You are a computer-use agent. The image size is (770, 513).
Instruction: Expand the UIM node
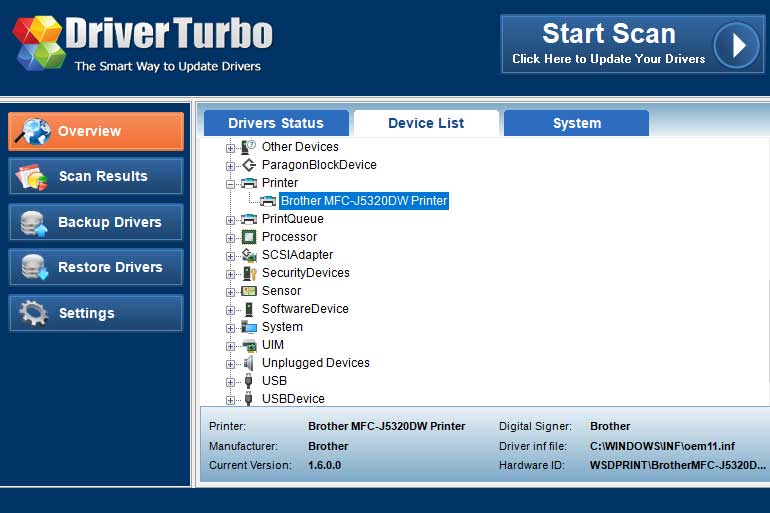(x=230, y=346)
